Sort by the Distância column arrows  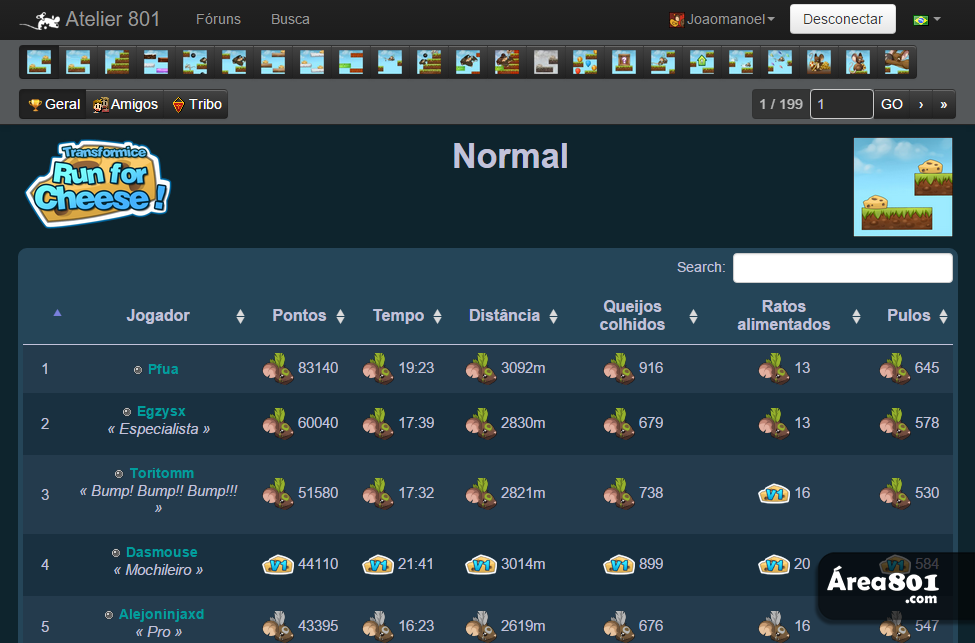pyautogui.click(x=553, y=317)
